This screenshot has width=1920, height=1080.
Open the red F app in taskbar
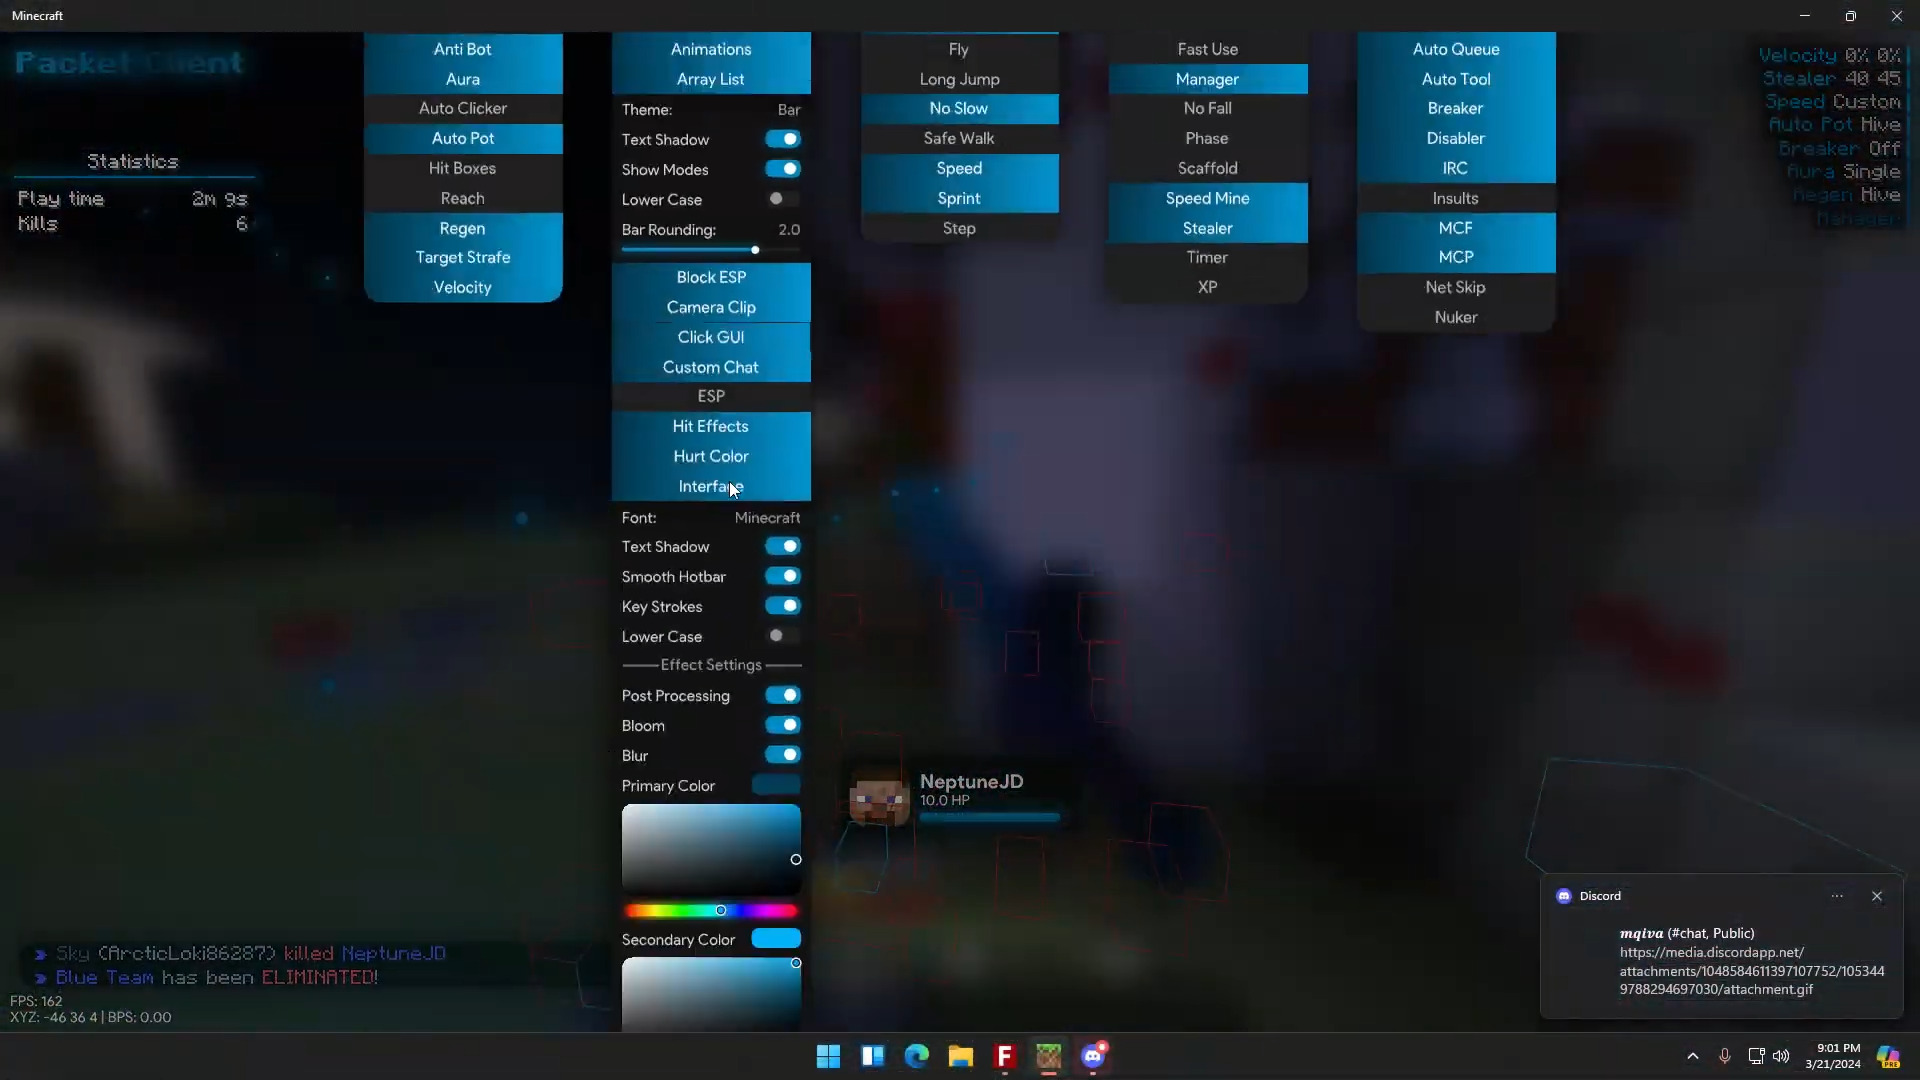(1004, 1056)
